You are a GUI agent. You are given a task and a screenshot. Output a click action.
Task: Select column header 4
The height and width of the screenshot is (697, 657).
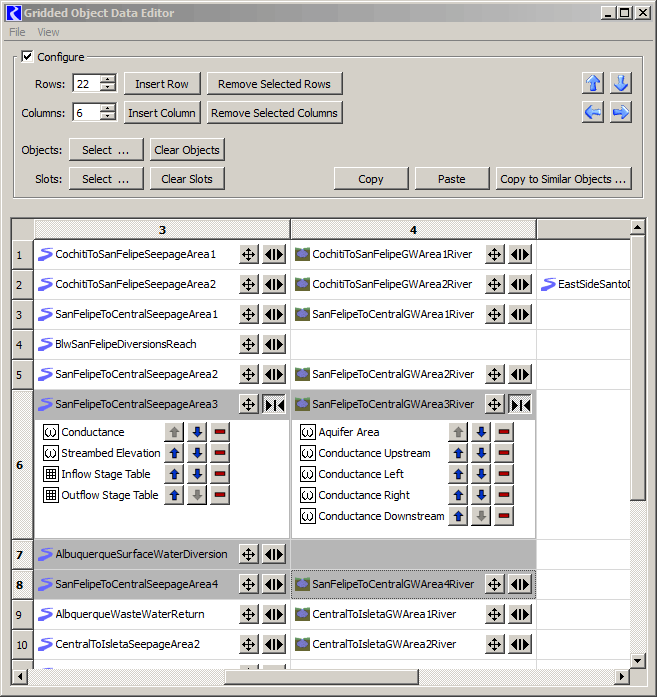tap(413, 230)
